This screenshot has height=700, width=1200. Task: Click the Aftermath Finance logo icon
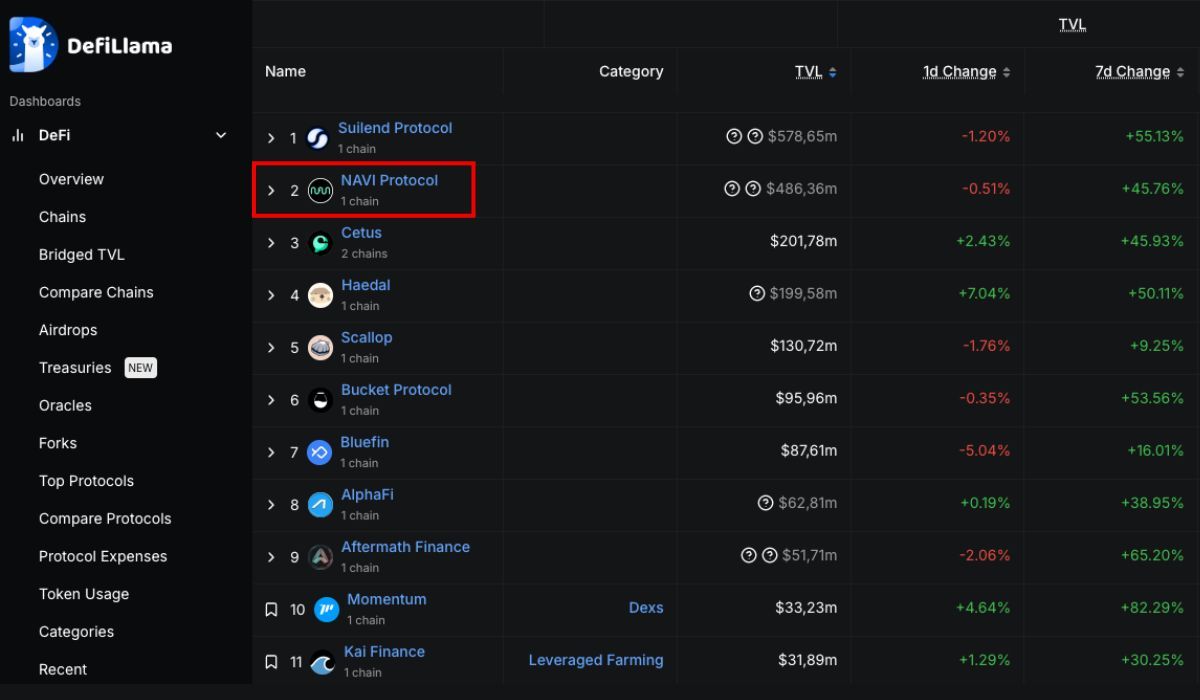click(320, 557)
